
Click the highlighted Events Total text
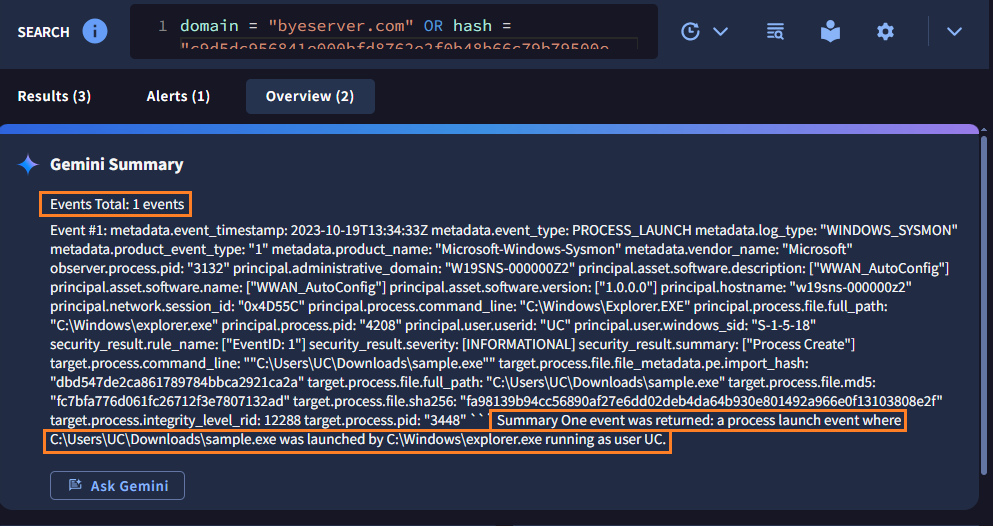117,204
